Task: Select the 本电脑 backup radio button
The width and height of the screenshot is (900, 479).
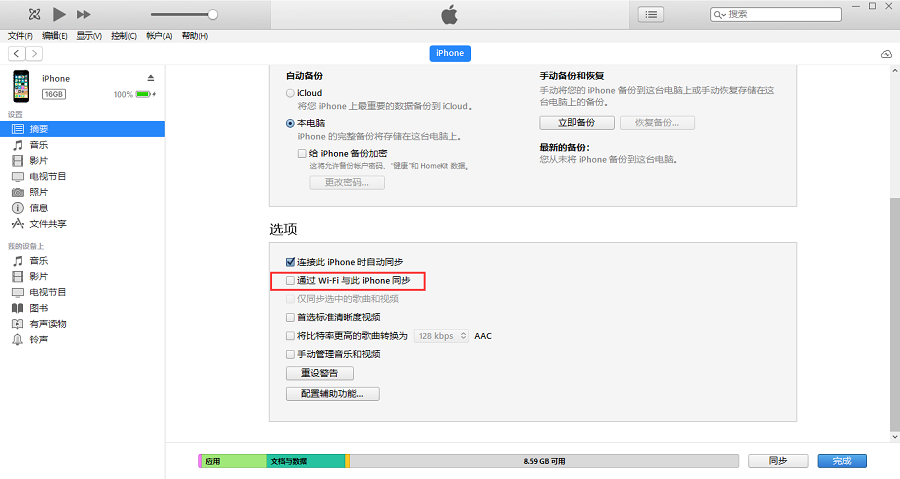Action: (x=290, y=123)
